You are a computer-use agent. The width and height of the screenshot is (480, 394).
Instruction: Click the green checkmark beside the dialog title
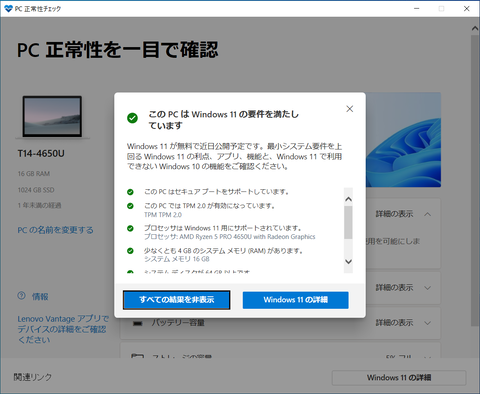(x=132, y=118)
